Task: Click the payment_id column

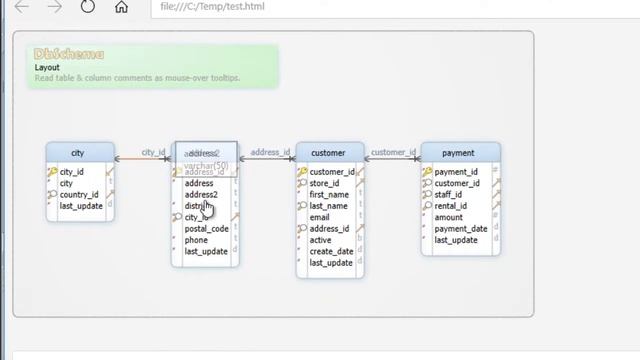Action: [x=456, y=172]
